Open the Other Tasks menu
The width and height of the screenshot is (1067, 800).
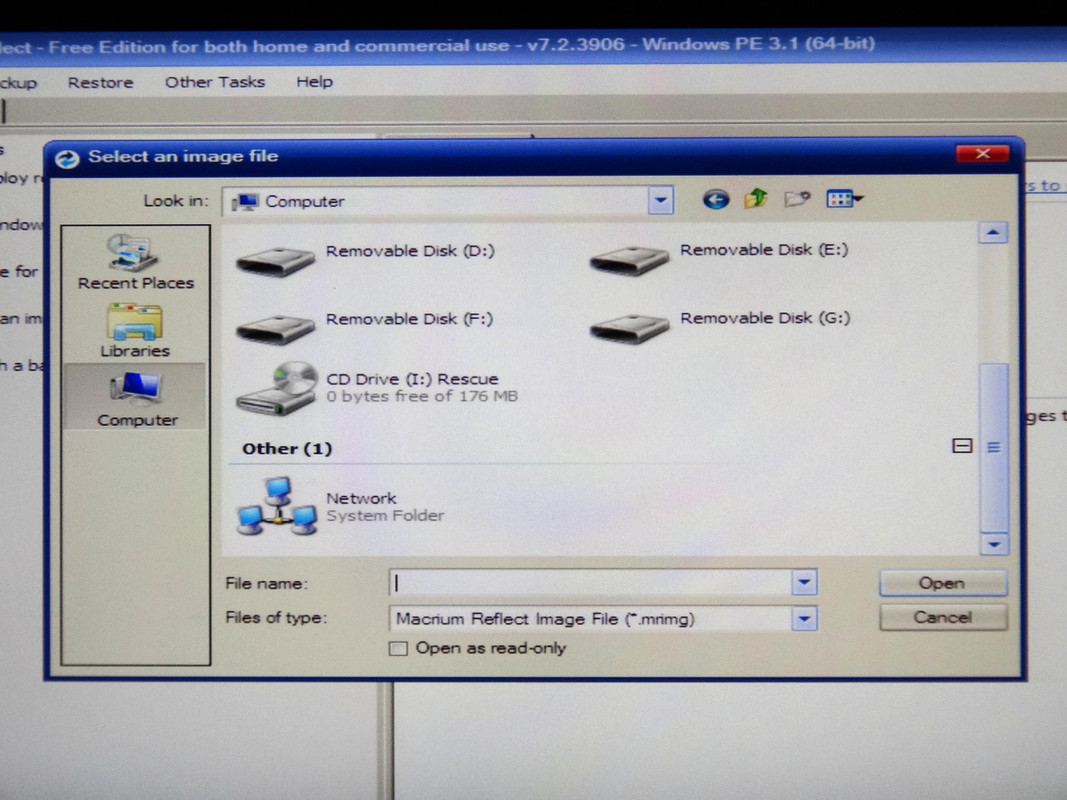point(215,82)
